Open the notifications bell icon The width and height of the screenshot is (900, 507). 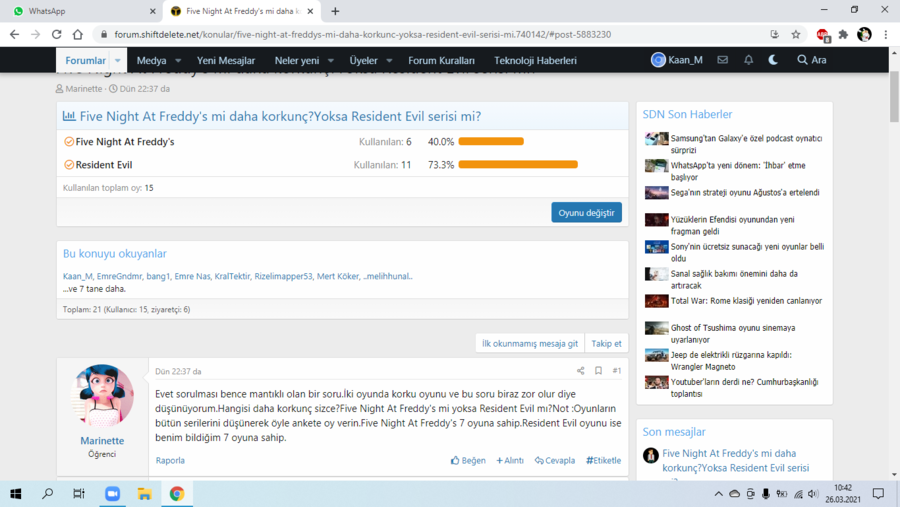(748, 60)
